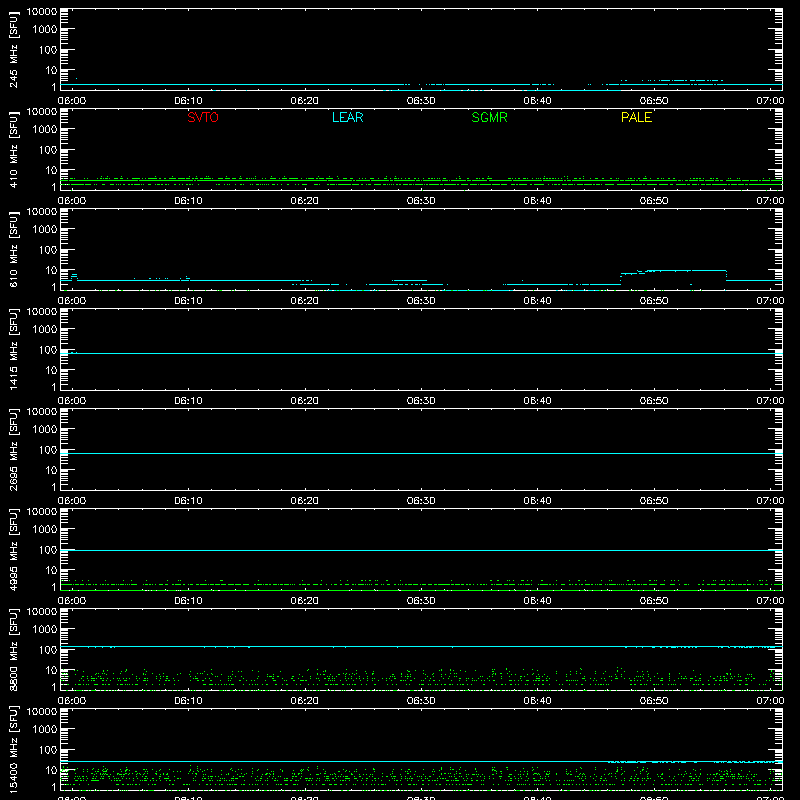Select the '245 MHz [SFU]' axis title
800x800 pixels.
point(14,49)
